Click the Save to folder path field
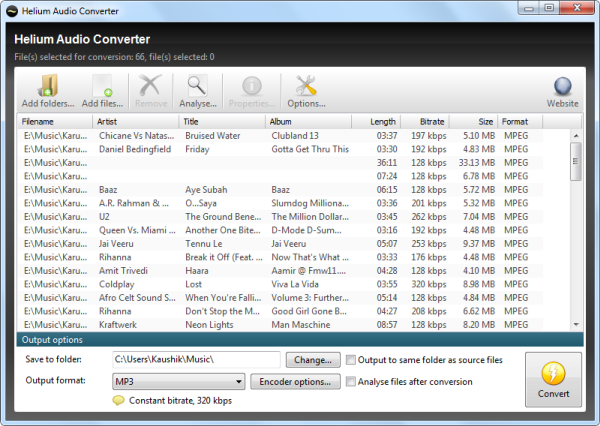 (195, 360)
